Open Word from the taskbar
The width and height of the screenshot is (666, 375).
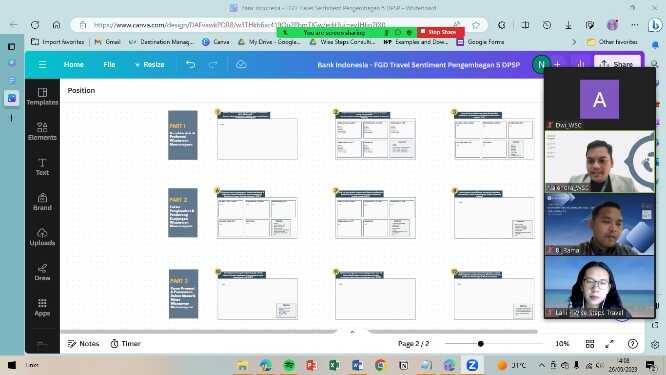click(x=357, y=365)
